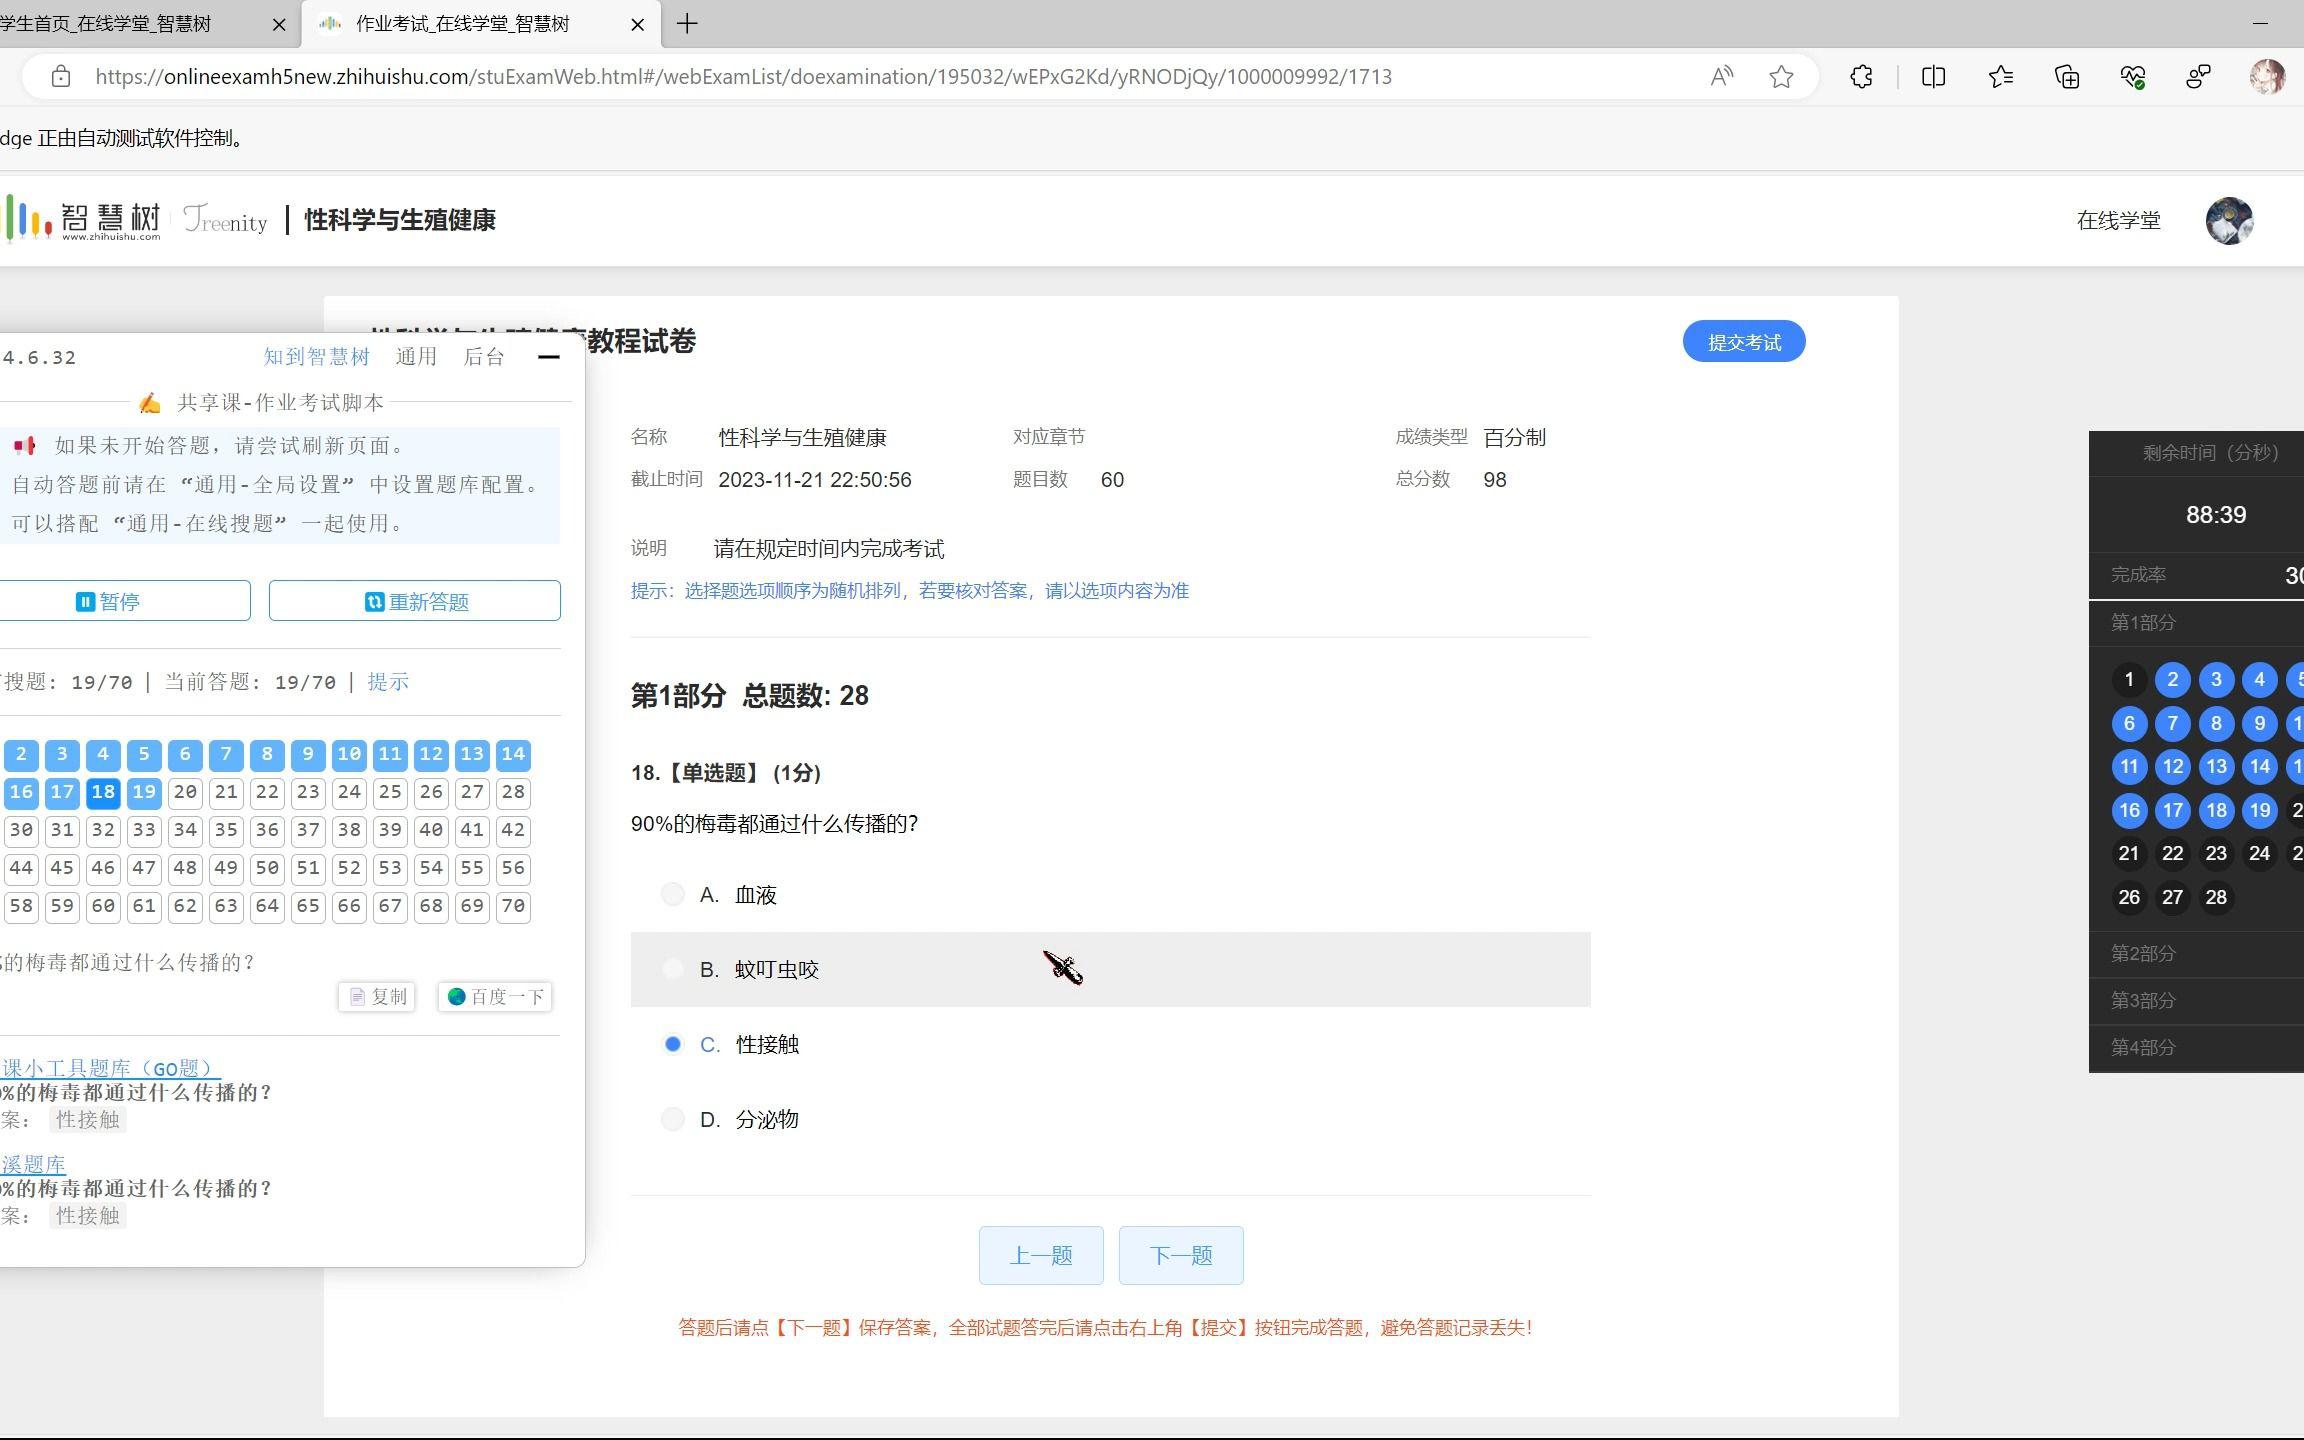This screenshot has width=2304, height=1440.
Task: View site information lock icon
Action: (61, 77)
